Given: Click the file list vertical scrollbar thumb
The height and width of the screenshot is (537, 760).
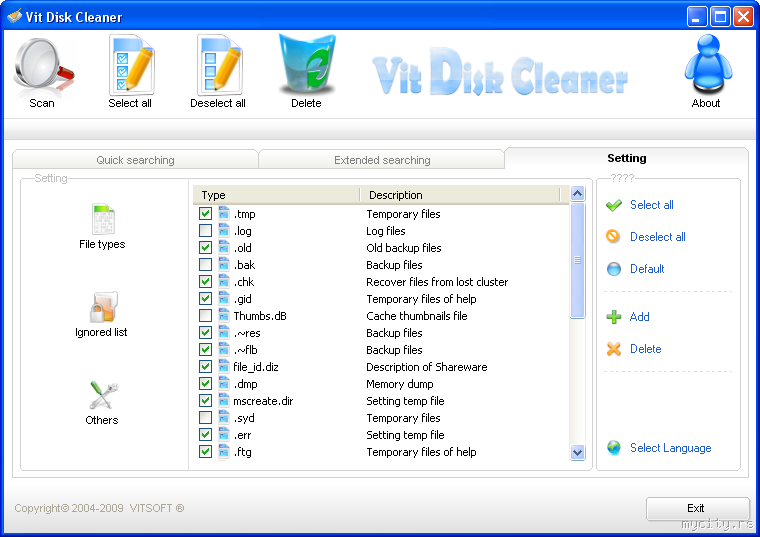Looking at the screenshot, I should pos(577,260).
